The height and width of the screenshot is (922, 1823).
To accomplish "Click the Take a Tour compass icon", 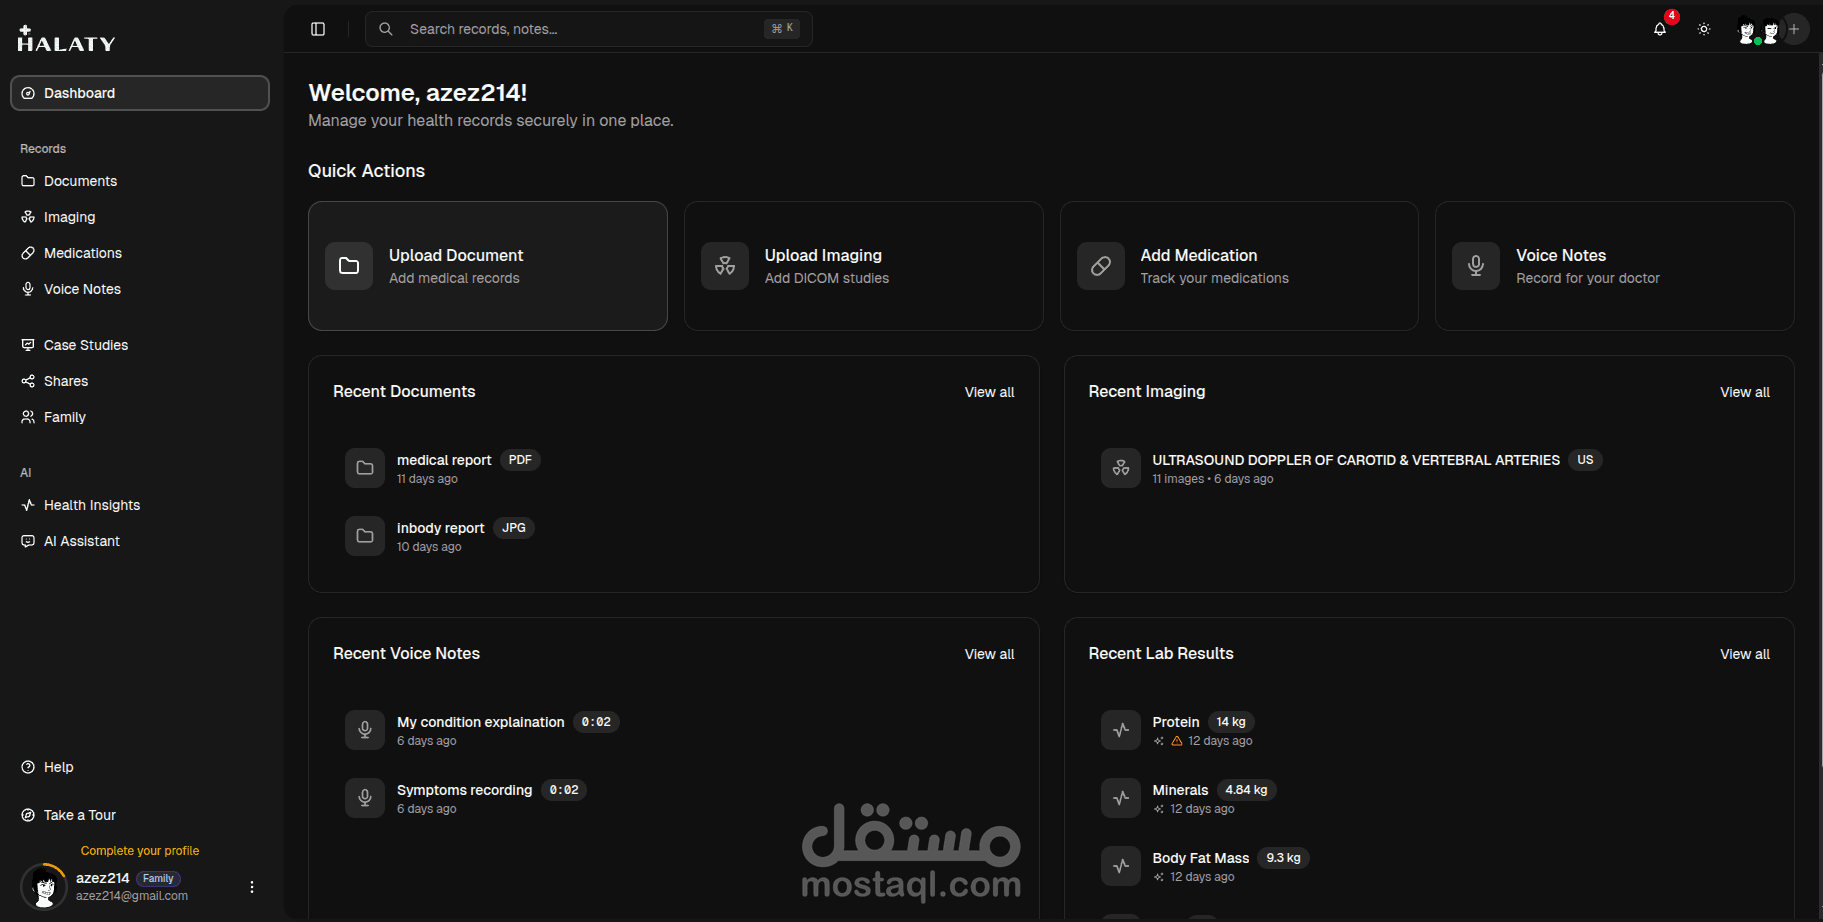I will pyautogui.click(x=28, y=815).
